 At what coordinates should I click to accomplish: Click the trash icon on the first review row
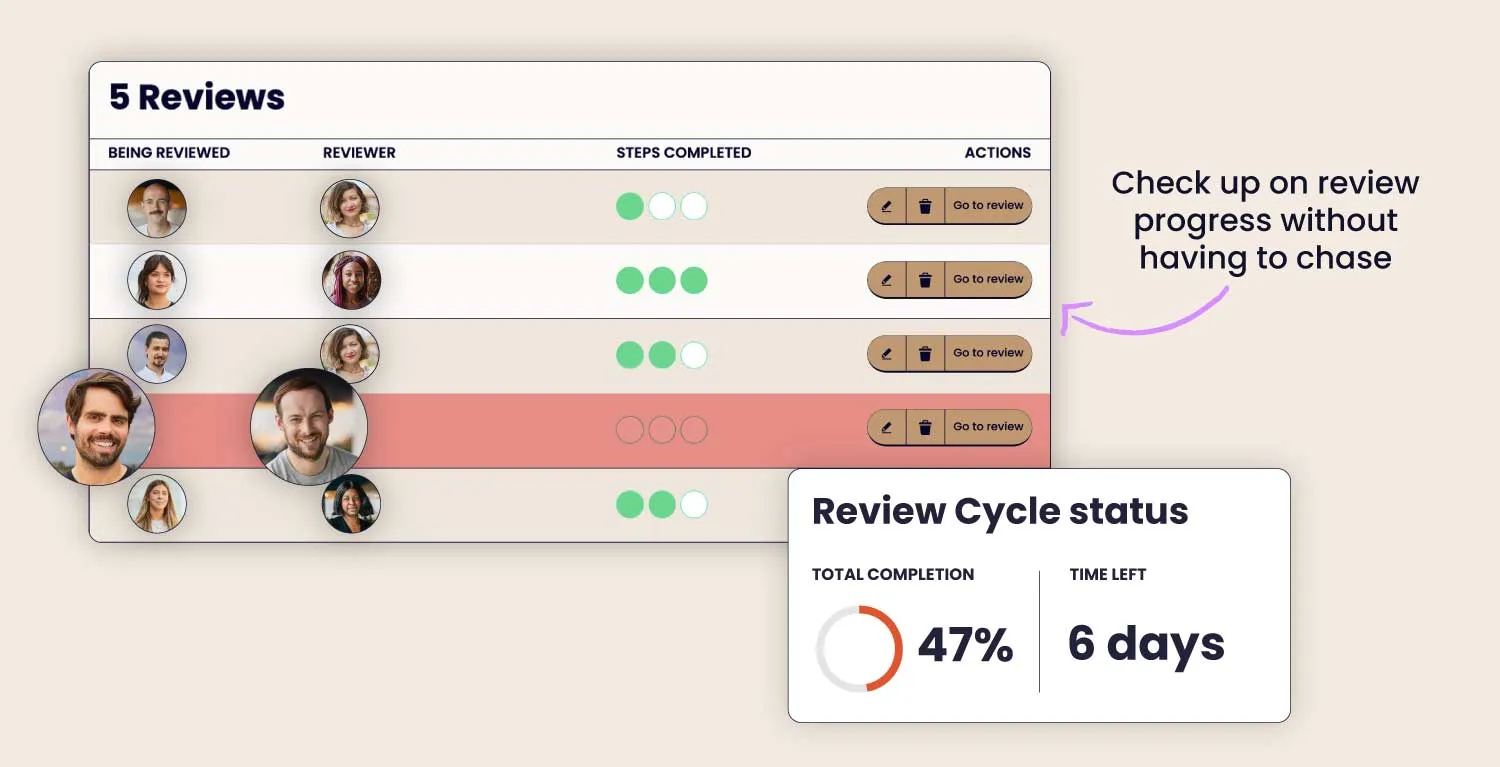click(x=926, y=206)
